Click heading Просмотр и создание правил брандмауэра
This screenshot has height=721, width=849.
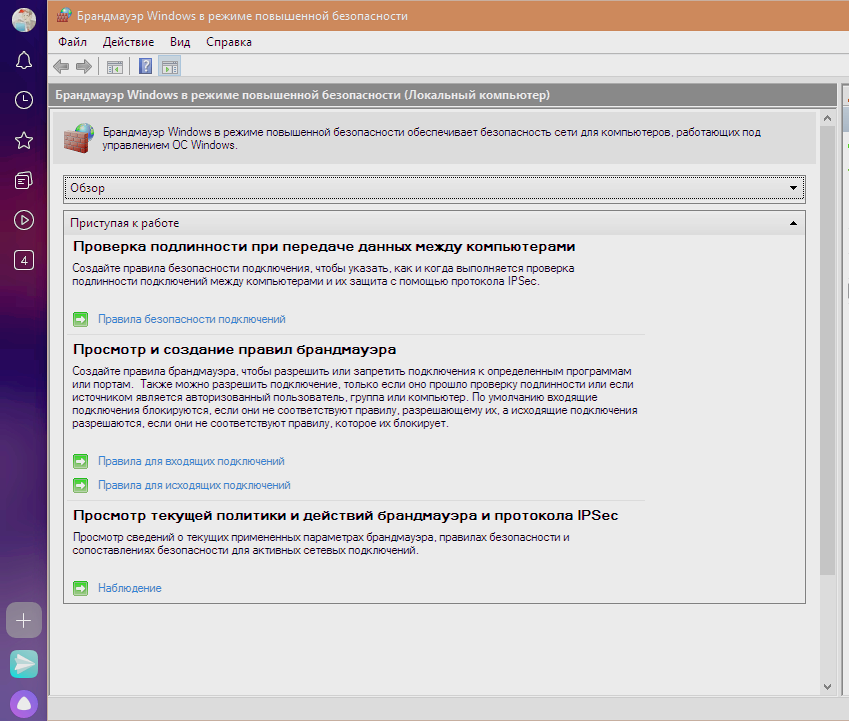coord(234,350)
